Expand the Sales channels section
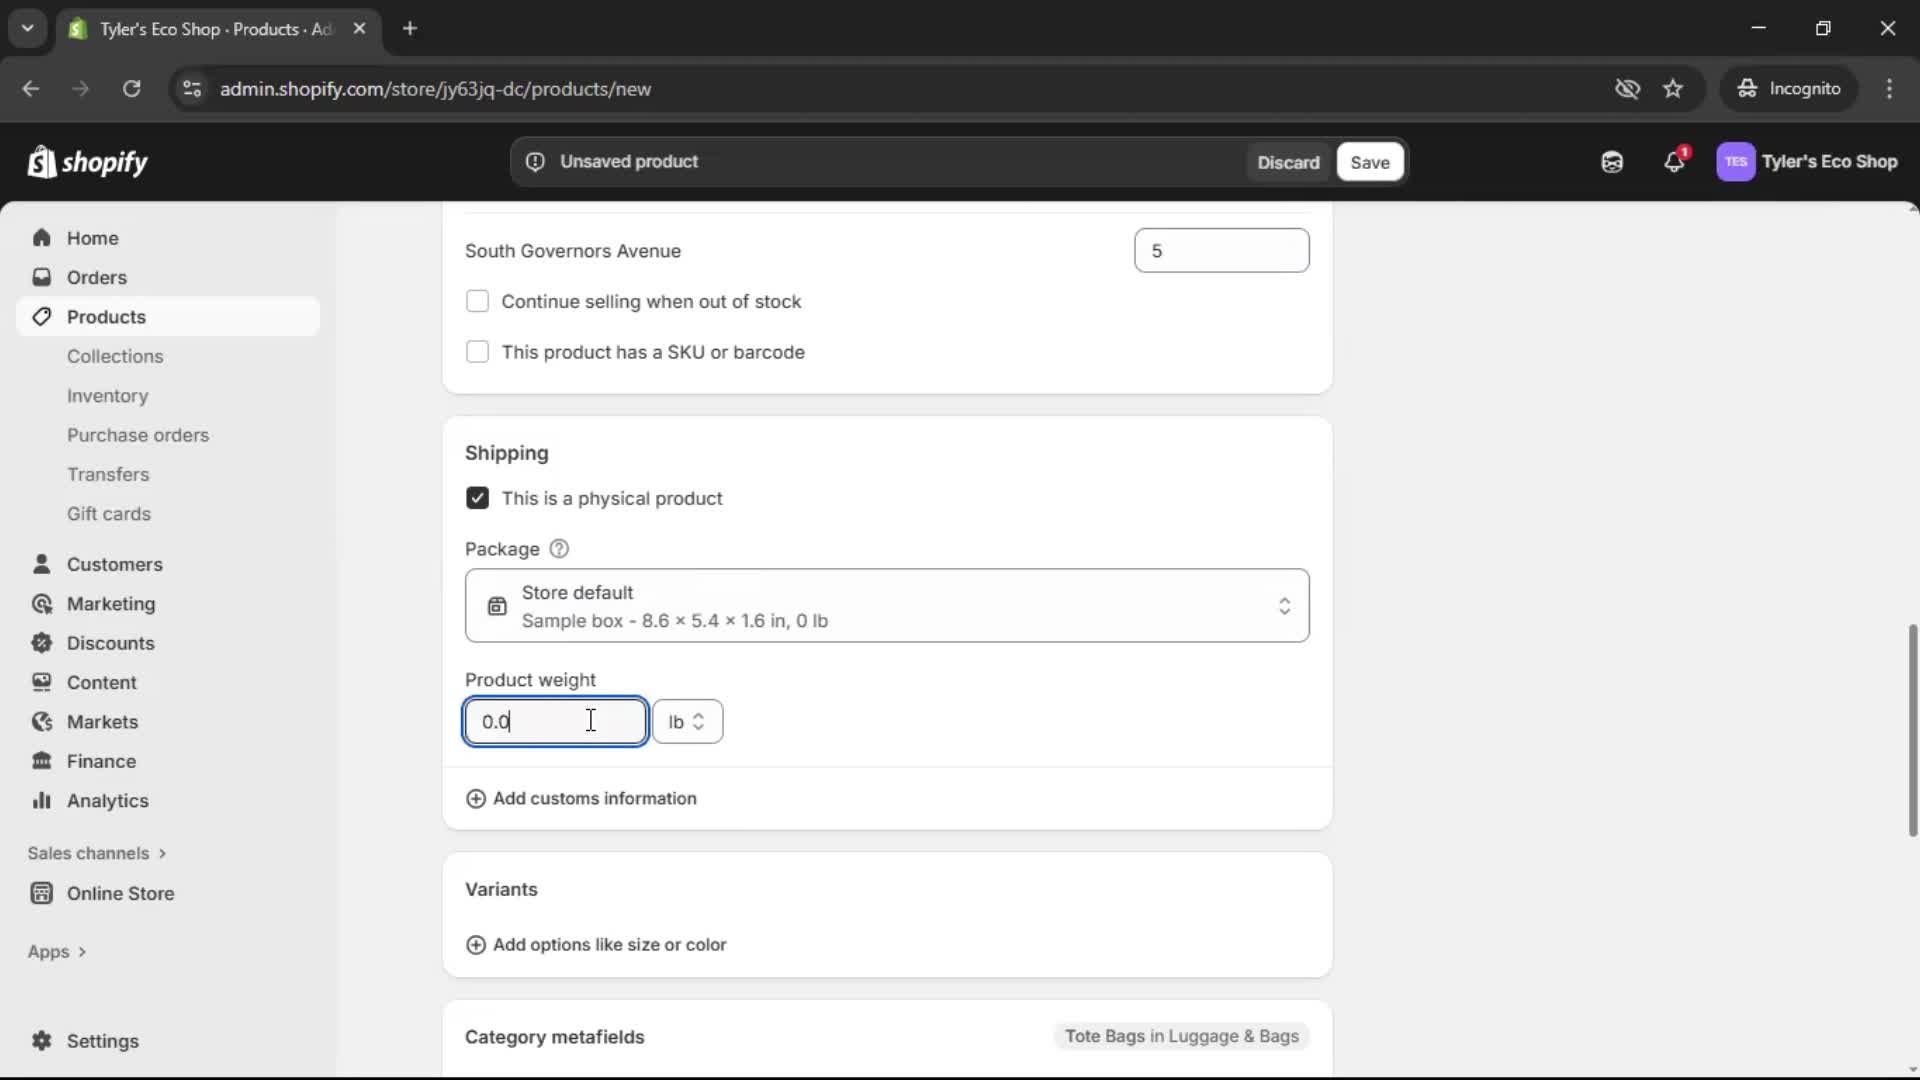Viewport: 1920px width, 1080px height. coord(97,853)
